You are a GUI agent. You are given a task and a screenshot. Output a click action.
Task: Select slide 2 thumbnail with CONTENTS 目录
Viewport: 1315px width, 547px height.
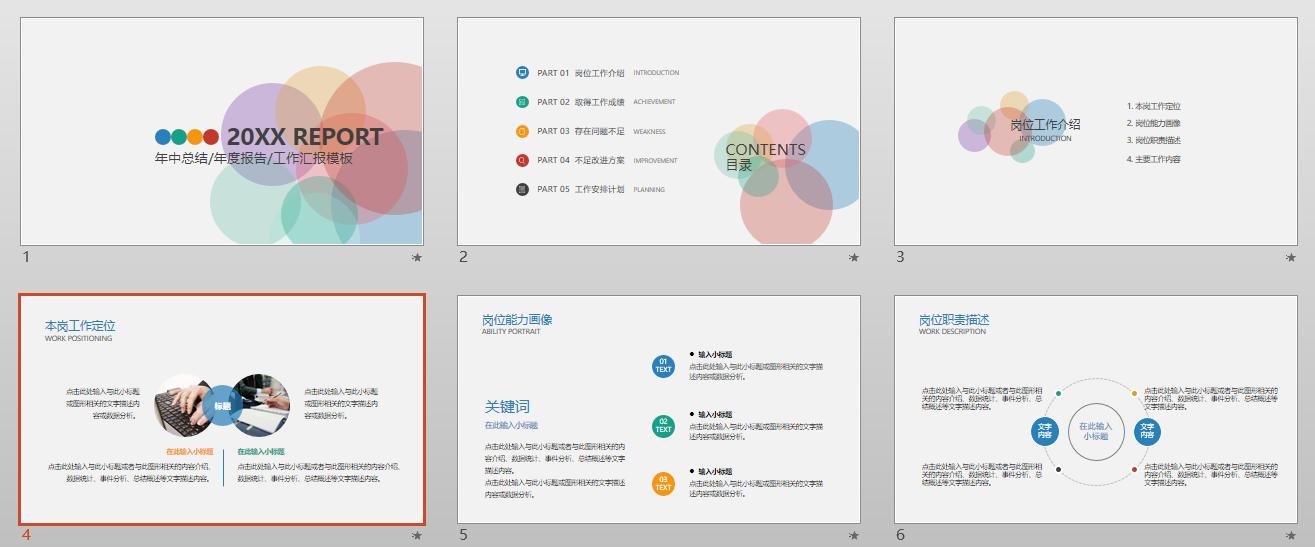(x=659, y=131)
